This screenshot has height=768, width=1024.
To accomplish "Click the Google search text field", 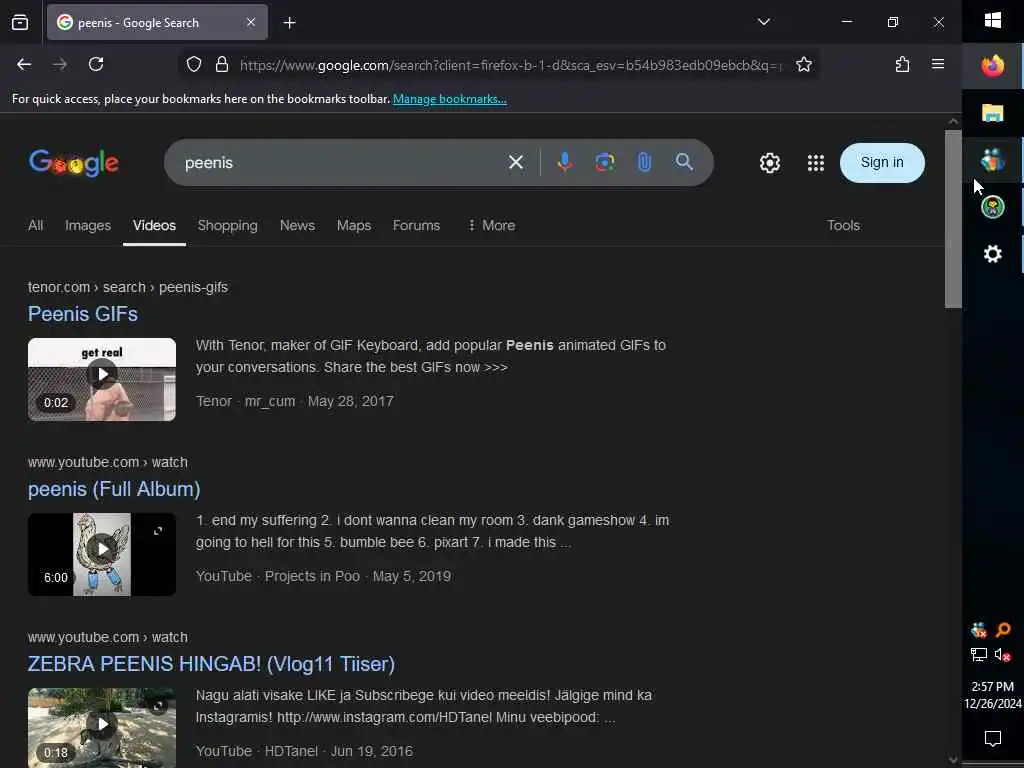I will pos(340,163).
